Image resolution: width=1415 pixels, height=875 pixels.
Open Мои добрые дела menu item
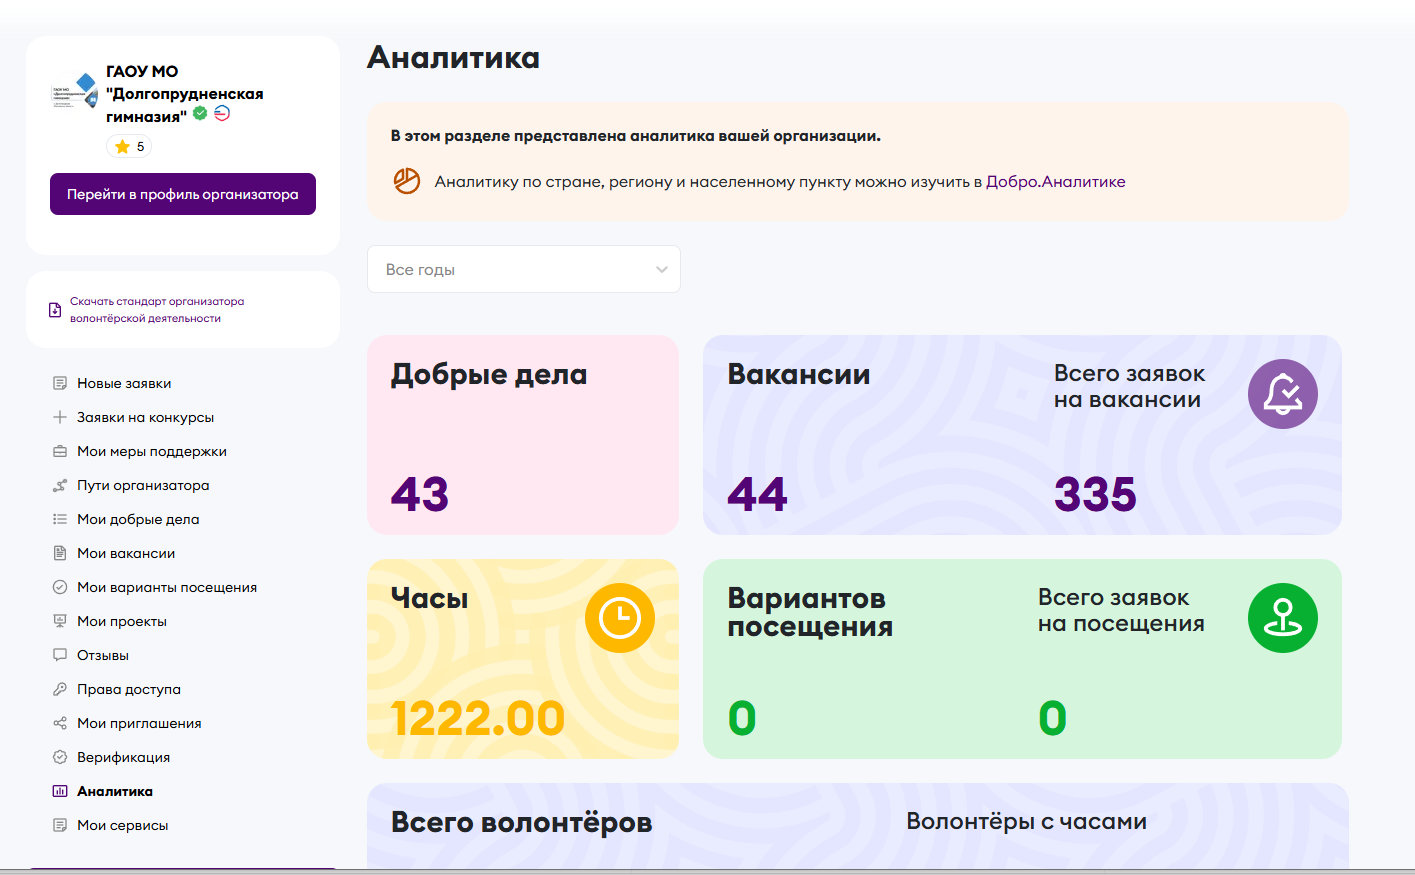[x=138, y=519]
